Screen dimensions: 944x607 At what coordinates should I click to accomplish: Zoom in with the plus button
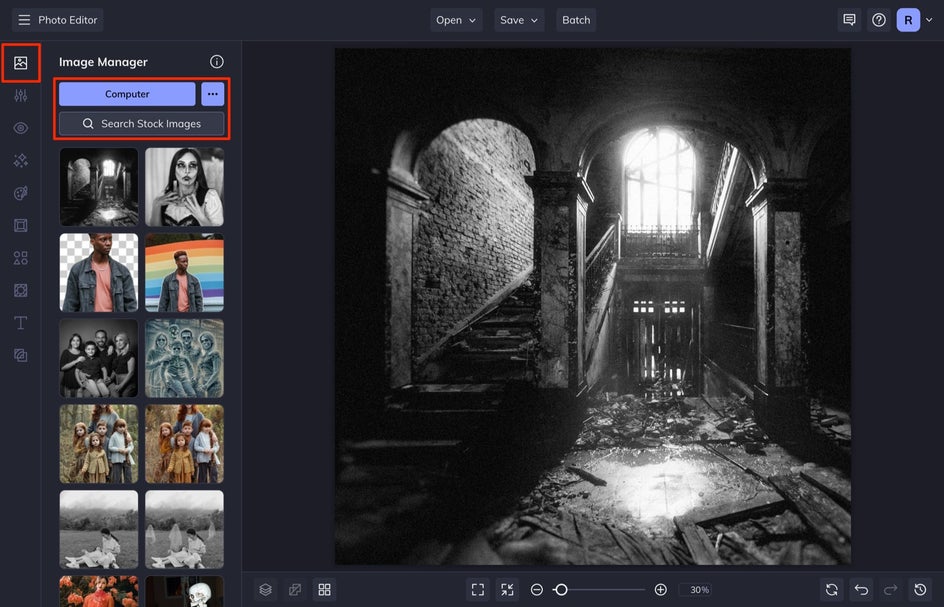(x=660, y=590)
